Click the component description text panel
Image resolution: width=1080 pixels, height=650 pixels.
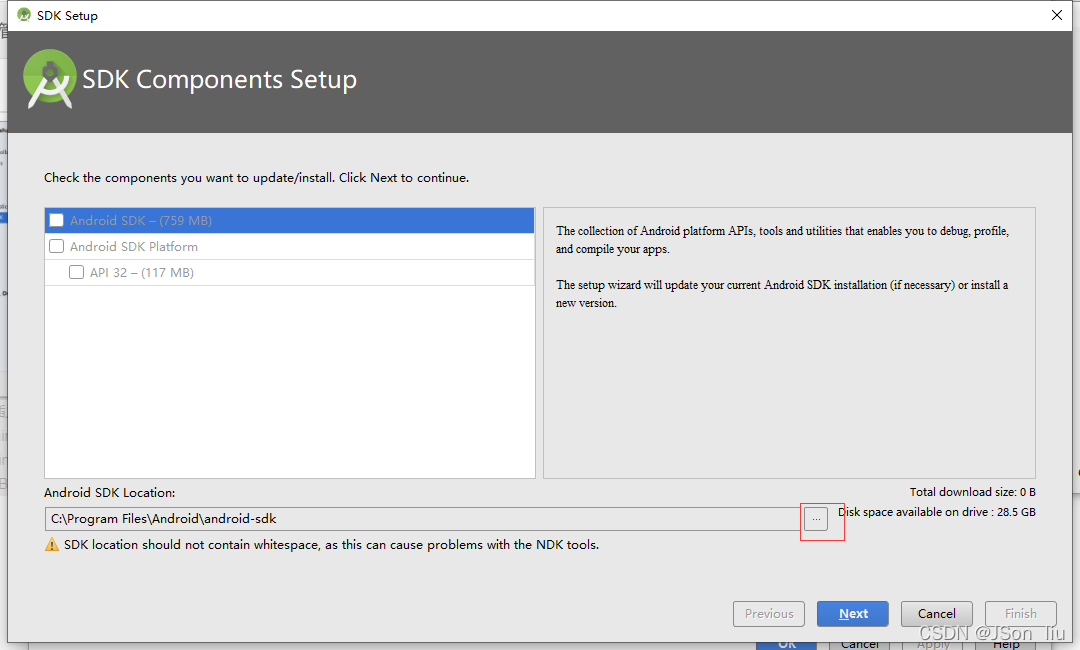pyautogui.click(x=789, y=343)
